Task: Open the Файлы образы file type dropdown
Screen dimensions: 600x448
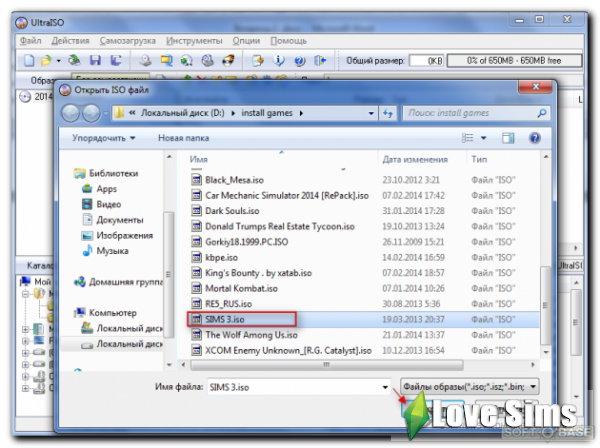Action: (x=470, y=387)
